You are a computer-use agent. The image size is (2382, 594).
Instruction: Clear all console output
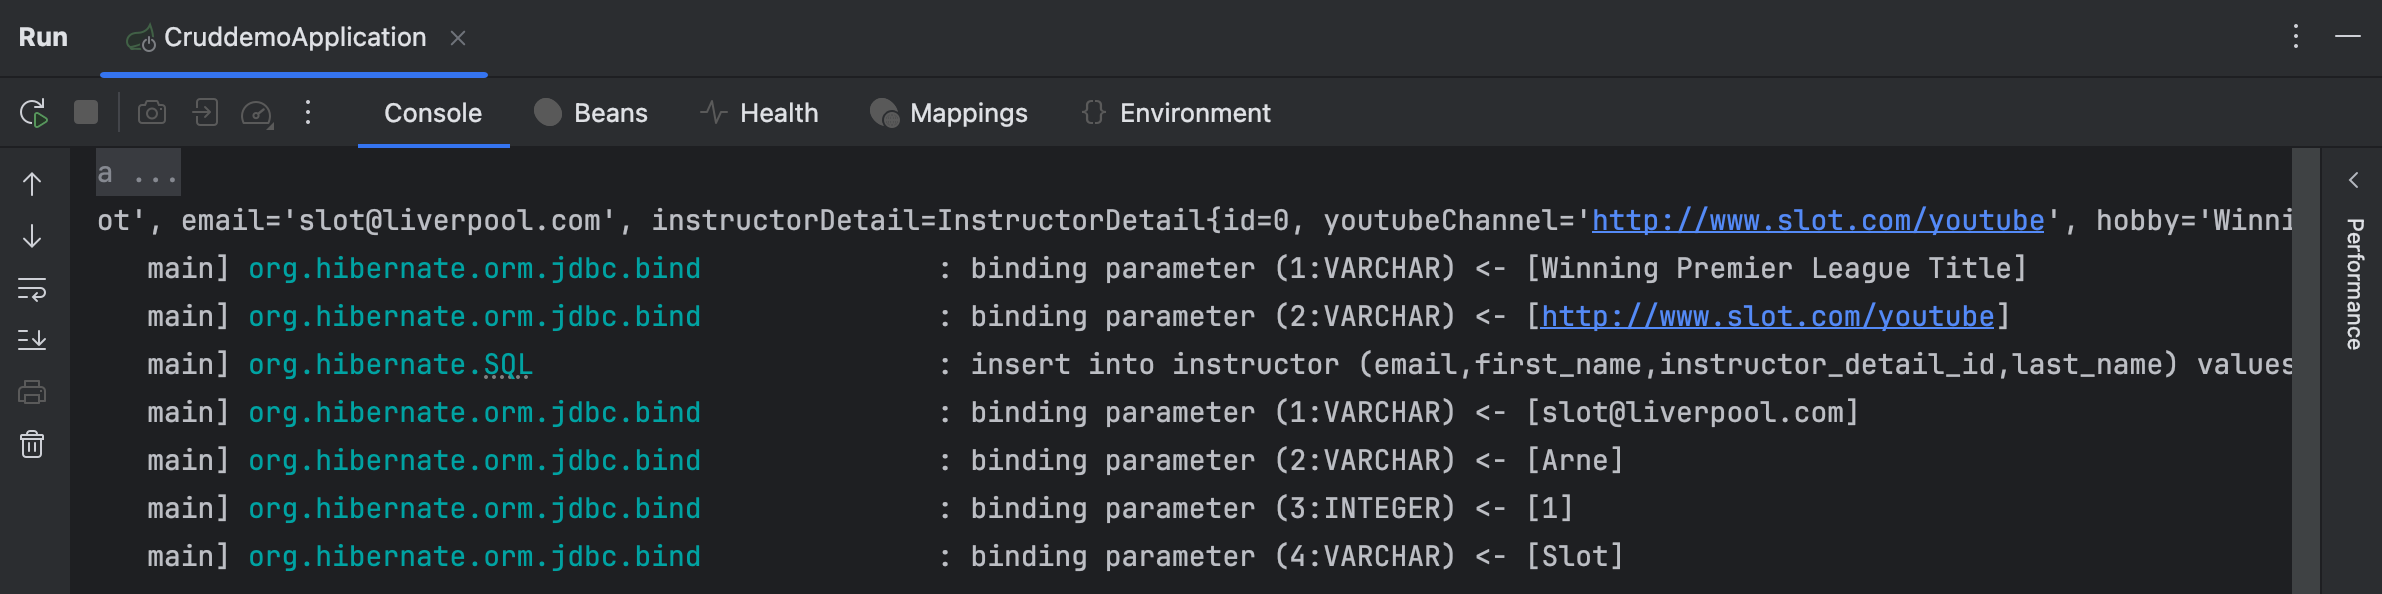pyautogui.click(x=32, y=444)
